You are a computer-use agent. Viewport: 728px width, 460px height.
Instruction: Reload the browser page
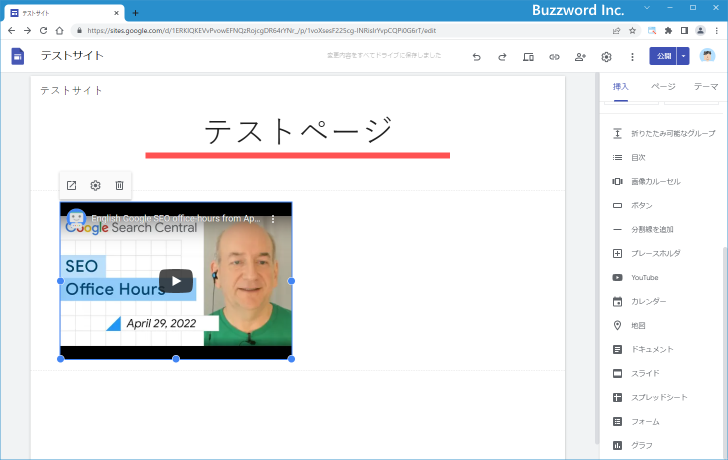(43, 31)
